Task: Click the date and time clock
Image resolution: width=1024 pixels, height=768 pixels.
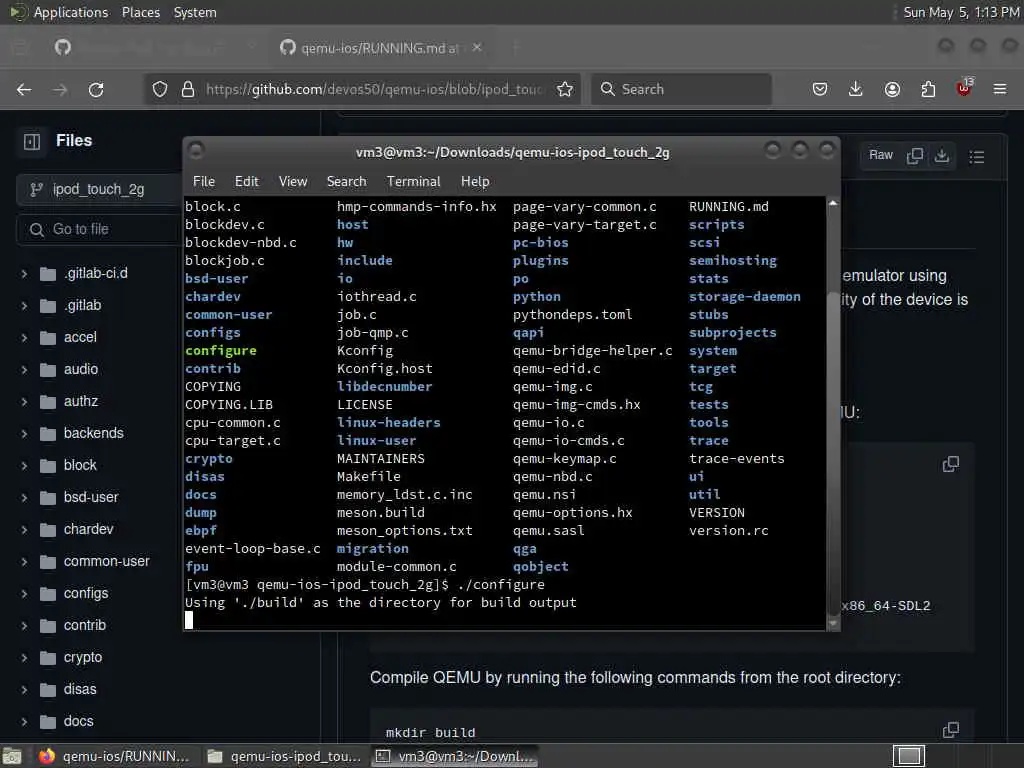Action: tap(961, 12)
